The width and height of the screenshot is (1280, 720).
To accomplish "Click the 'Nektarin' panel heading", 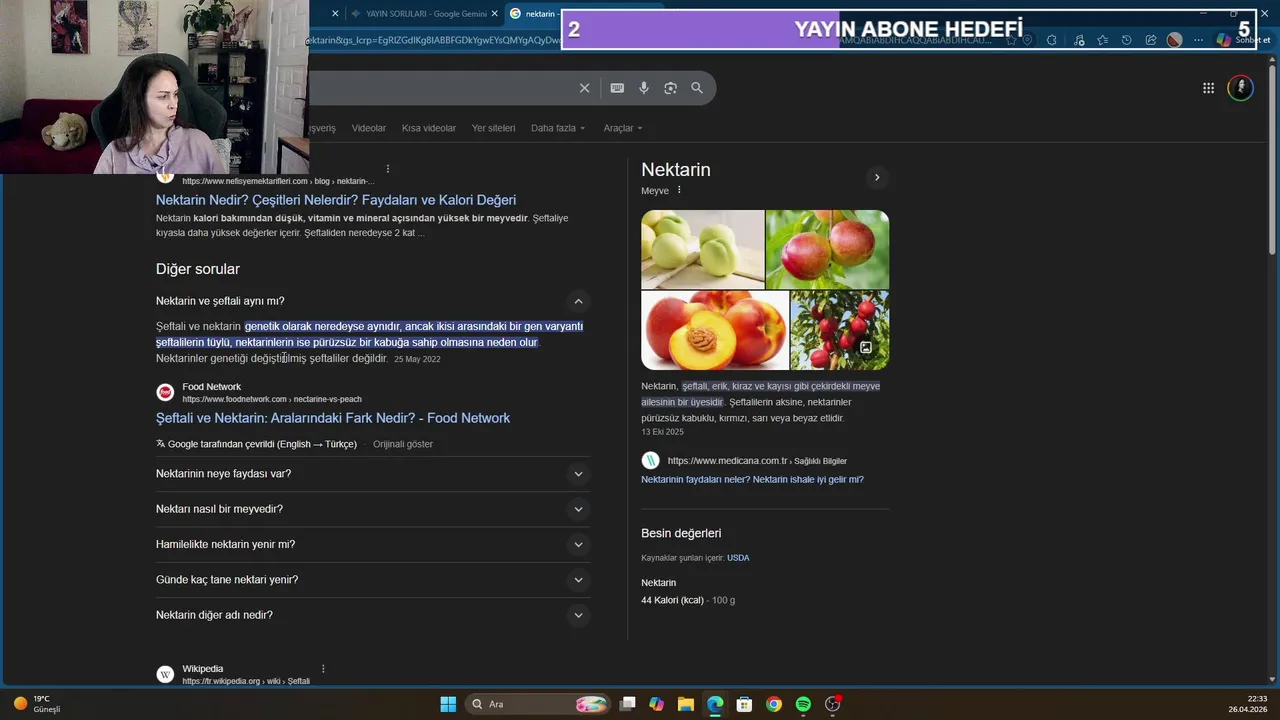I will coord(676,170).
